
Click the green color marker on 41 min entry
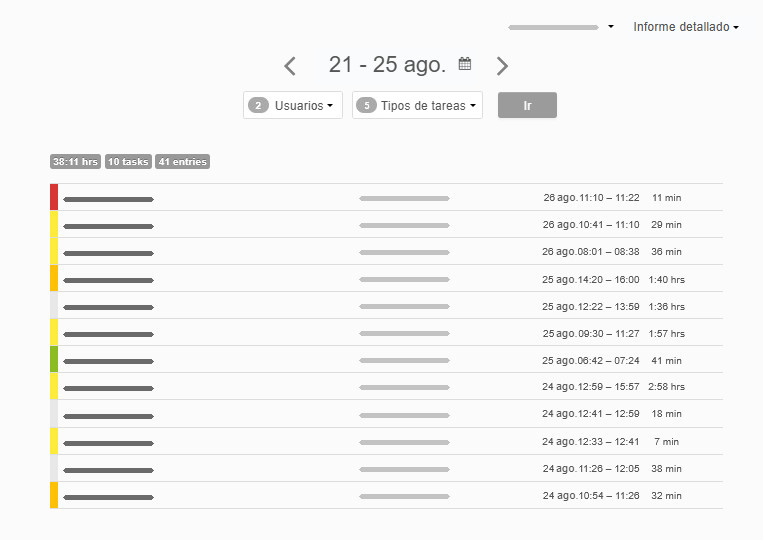point(54,360)
